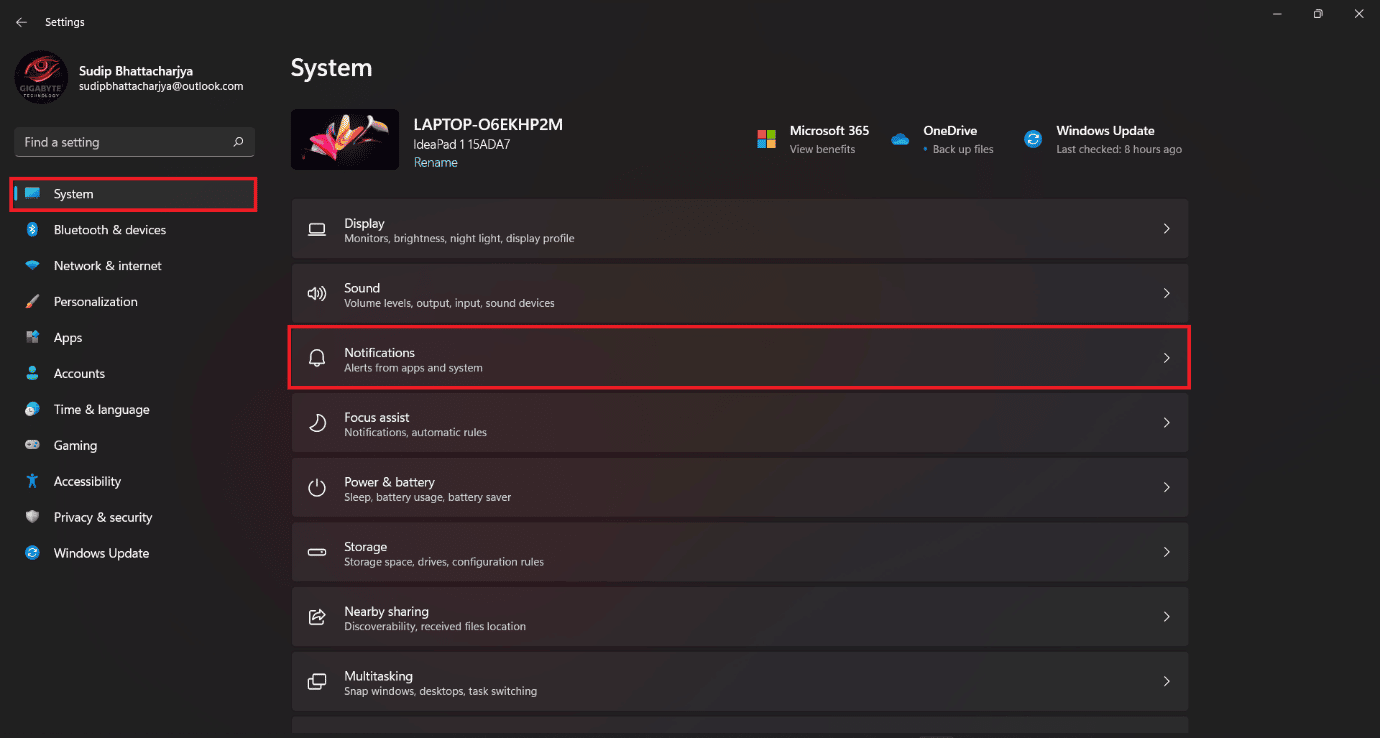
Task: Open Sound settings via its chevron
Action: (x=1166, y=294)
